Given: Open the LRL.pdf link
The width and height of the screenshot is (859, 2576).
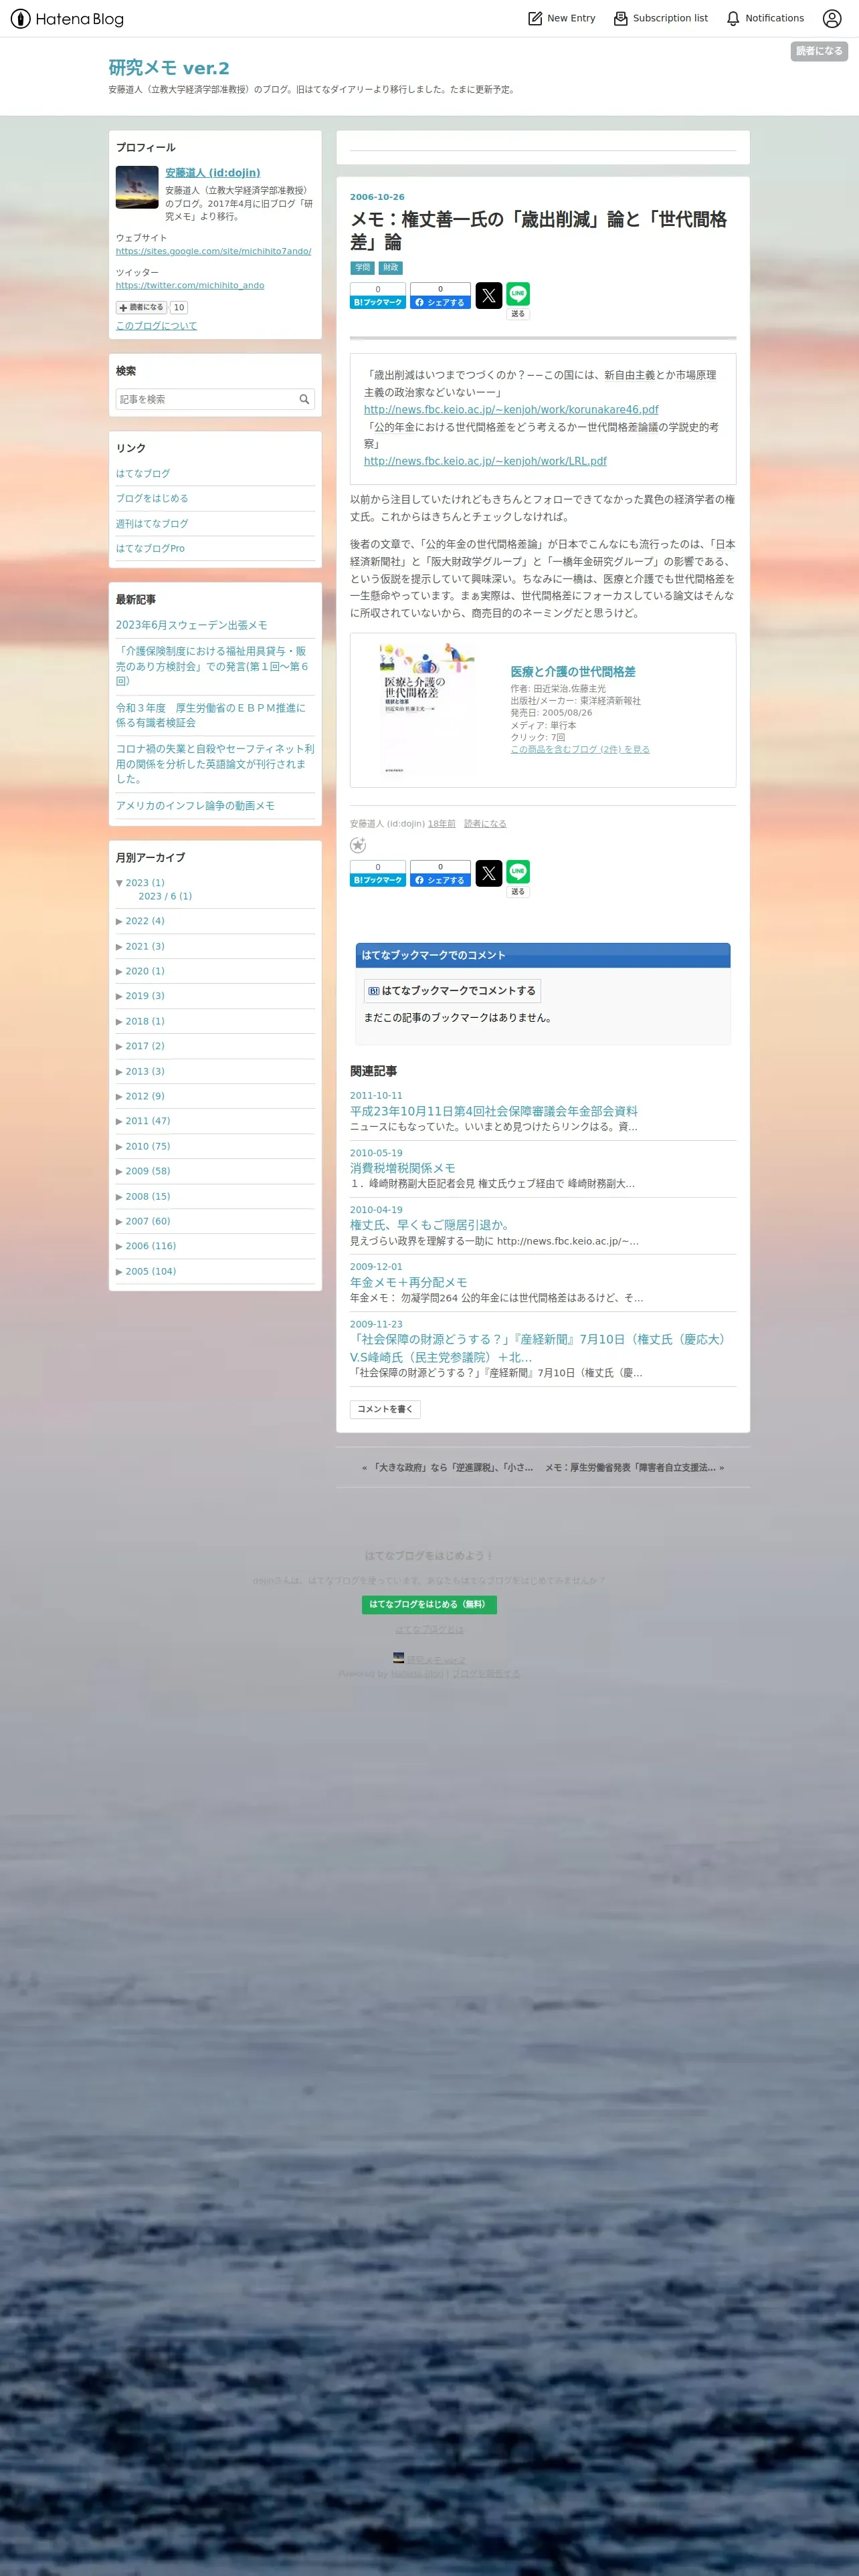Looking at the screenshot, I should (485, 461).
